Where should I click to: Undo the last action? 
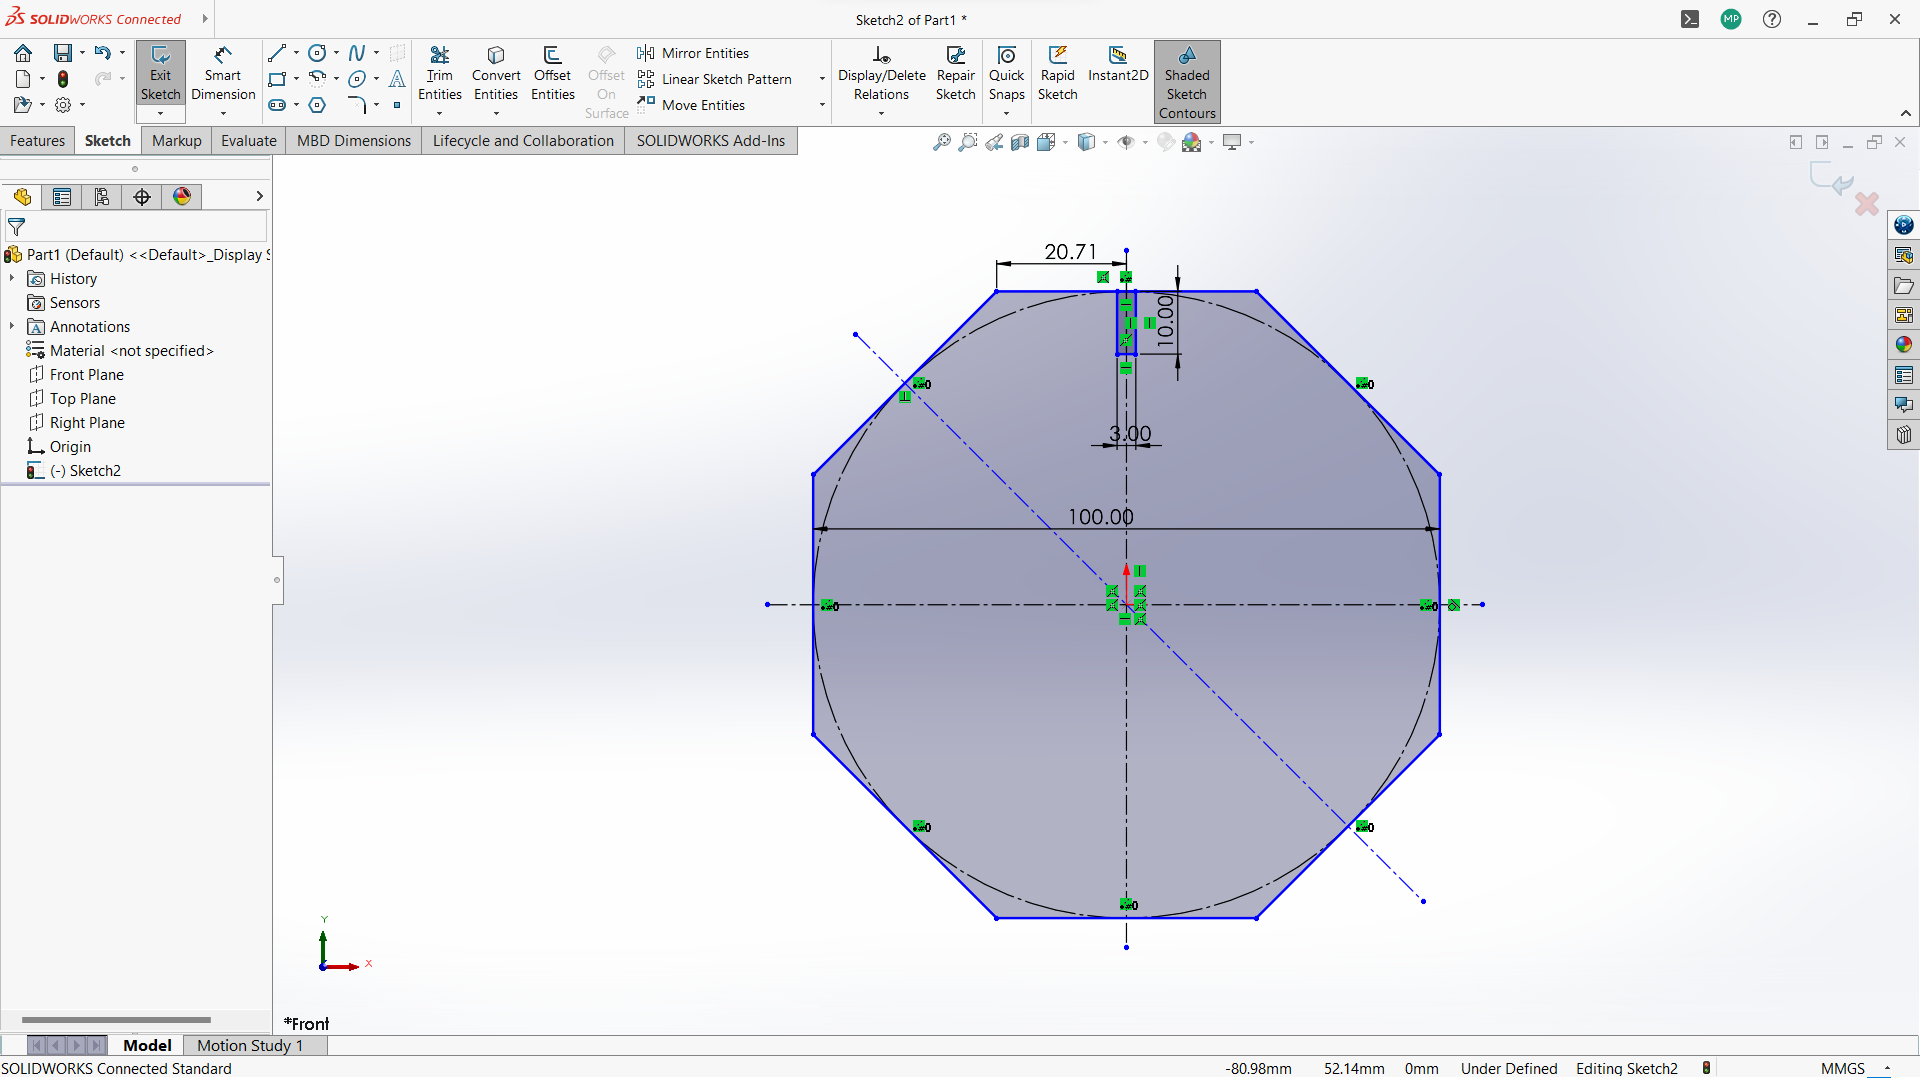click(102, 53)
